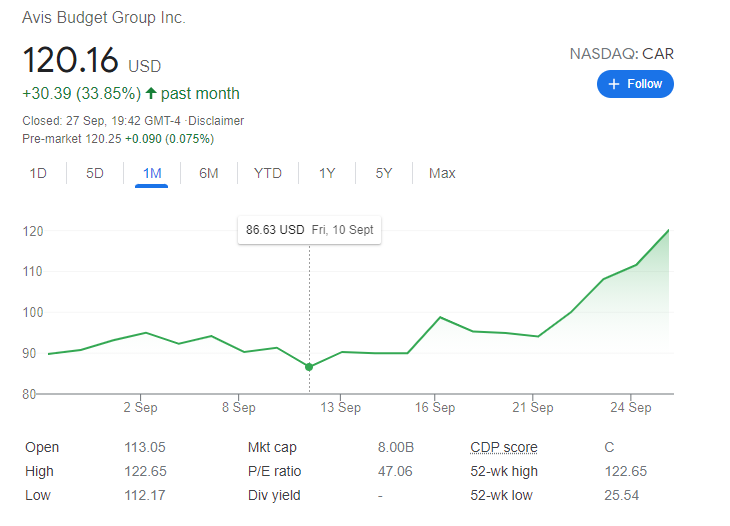Screen dimensions: 730x526
Task: Click the 13 Sep axis label
Action: [x=340, y=408]
